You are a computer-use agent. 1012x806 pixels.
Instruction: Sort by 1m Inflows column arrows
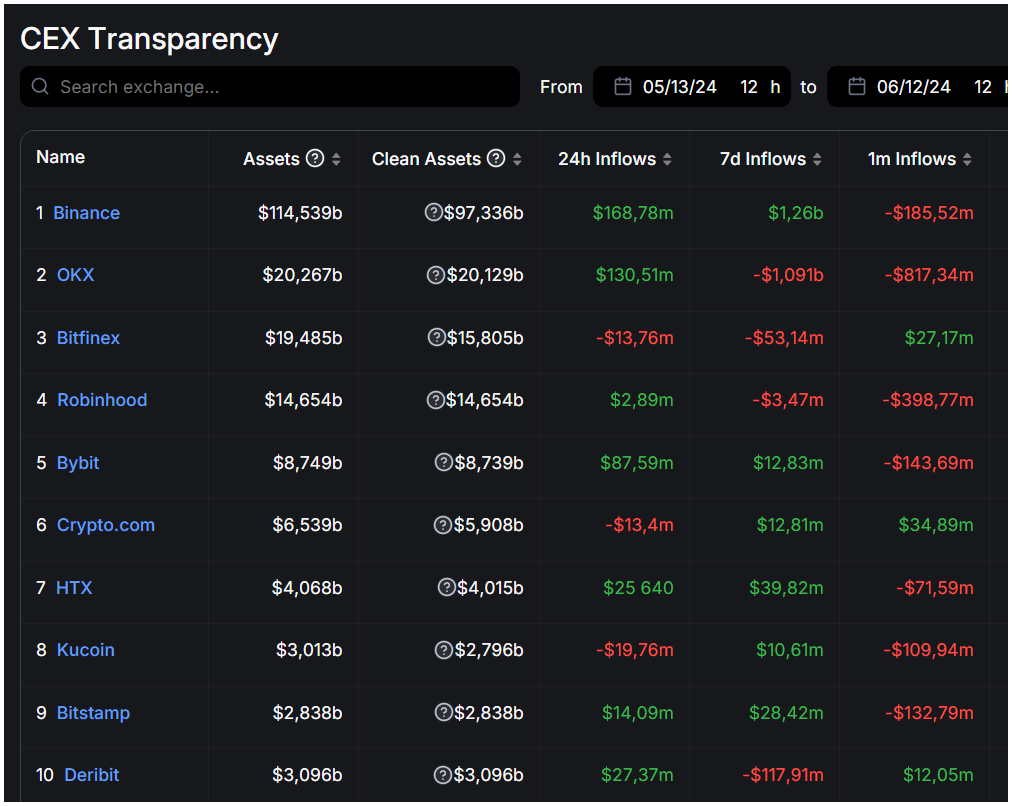tap(967, 159)
